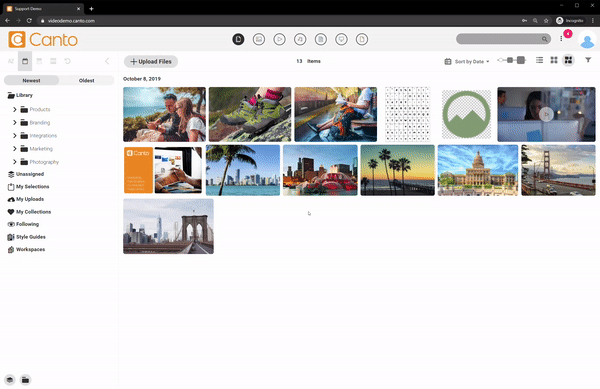Bookmark this page with the star icon
This screenshot has width=600, height=389.
[x=546, y=21]
